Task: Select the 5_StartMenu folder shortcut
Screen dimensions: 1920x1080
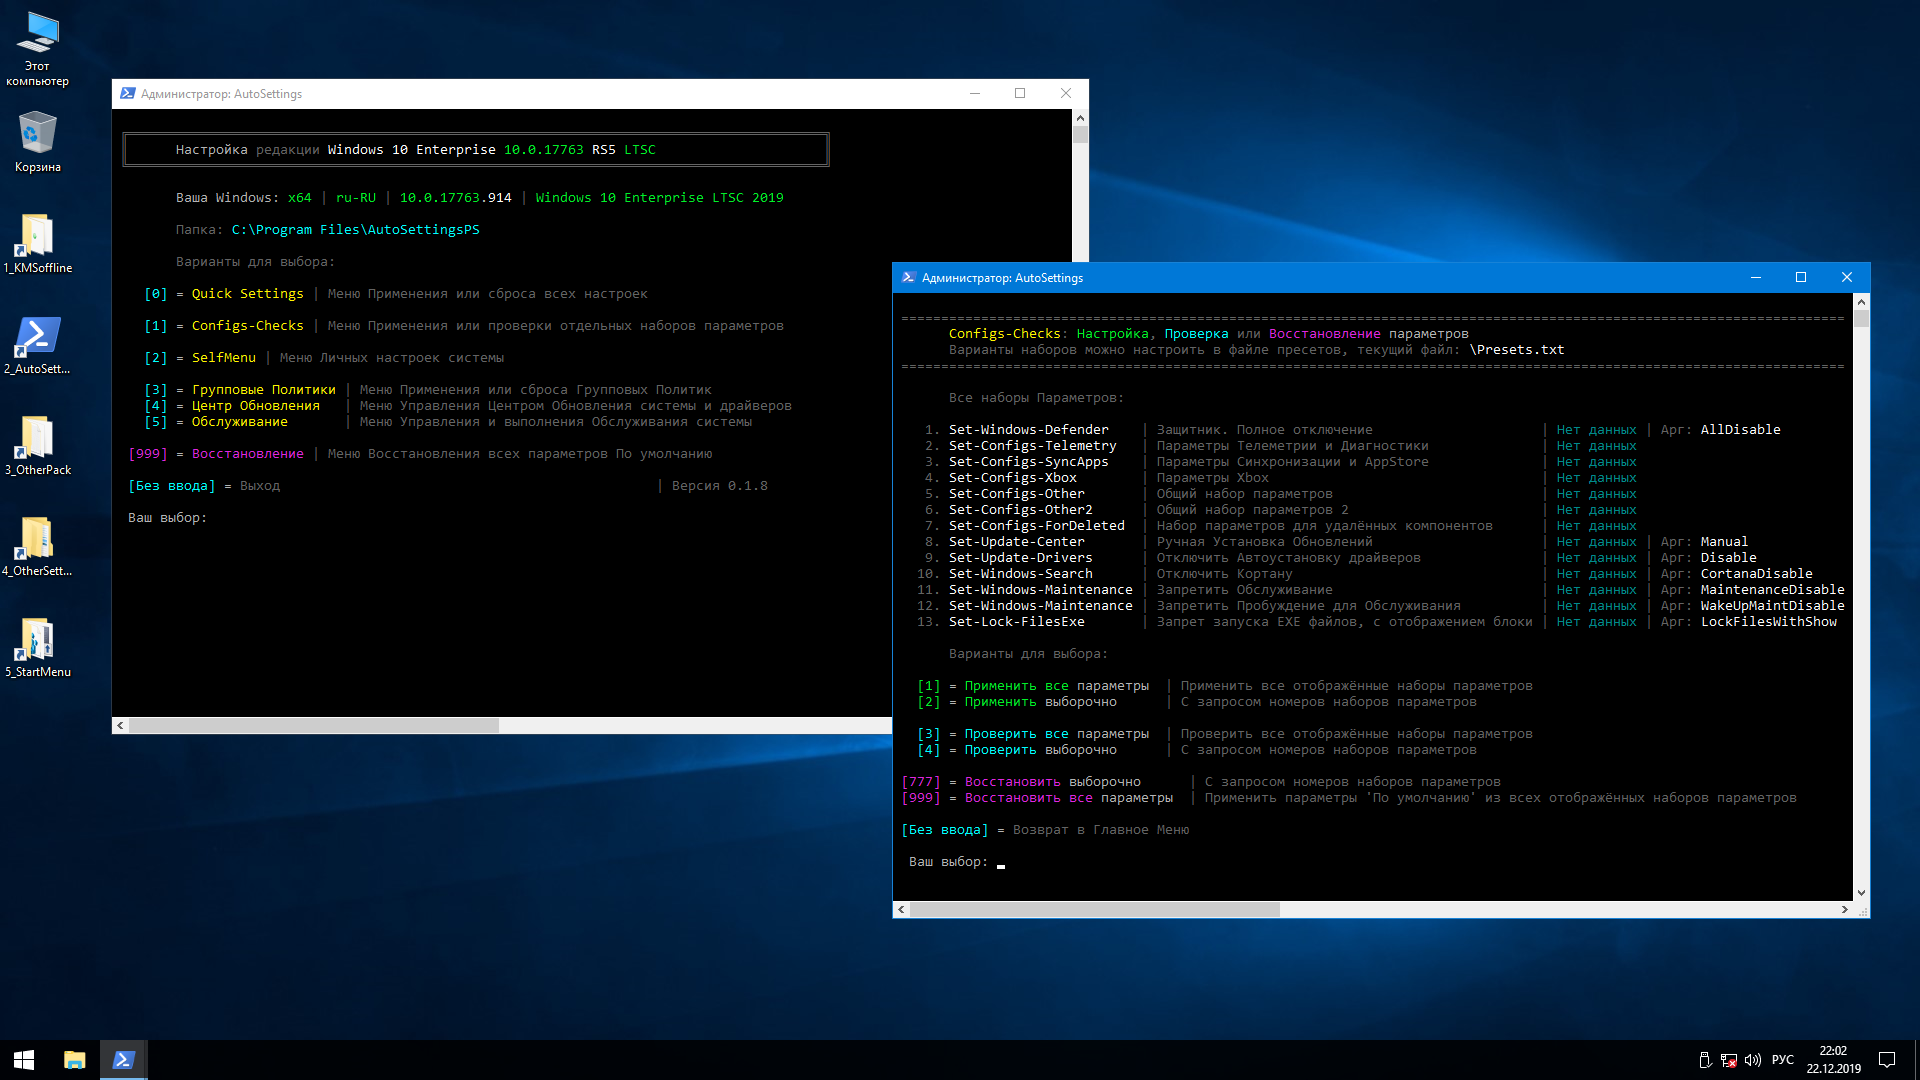Action: pos(38,647)
